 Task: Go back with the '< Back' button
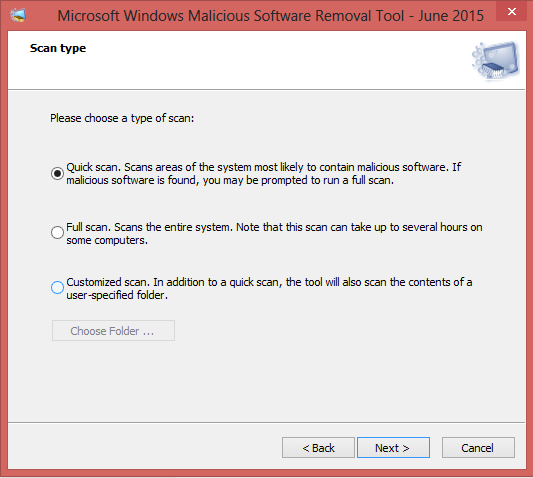318,448
